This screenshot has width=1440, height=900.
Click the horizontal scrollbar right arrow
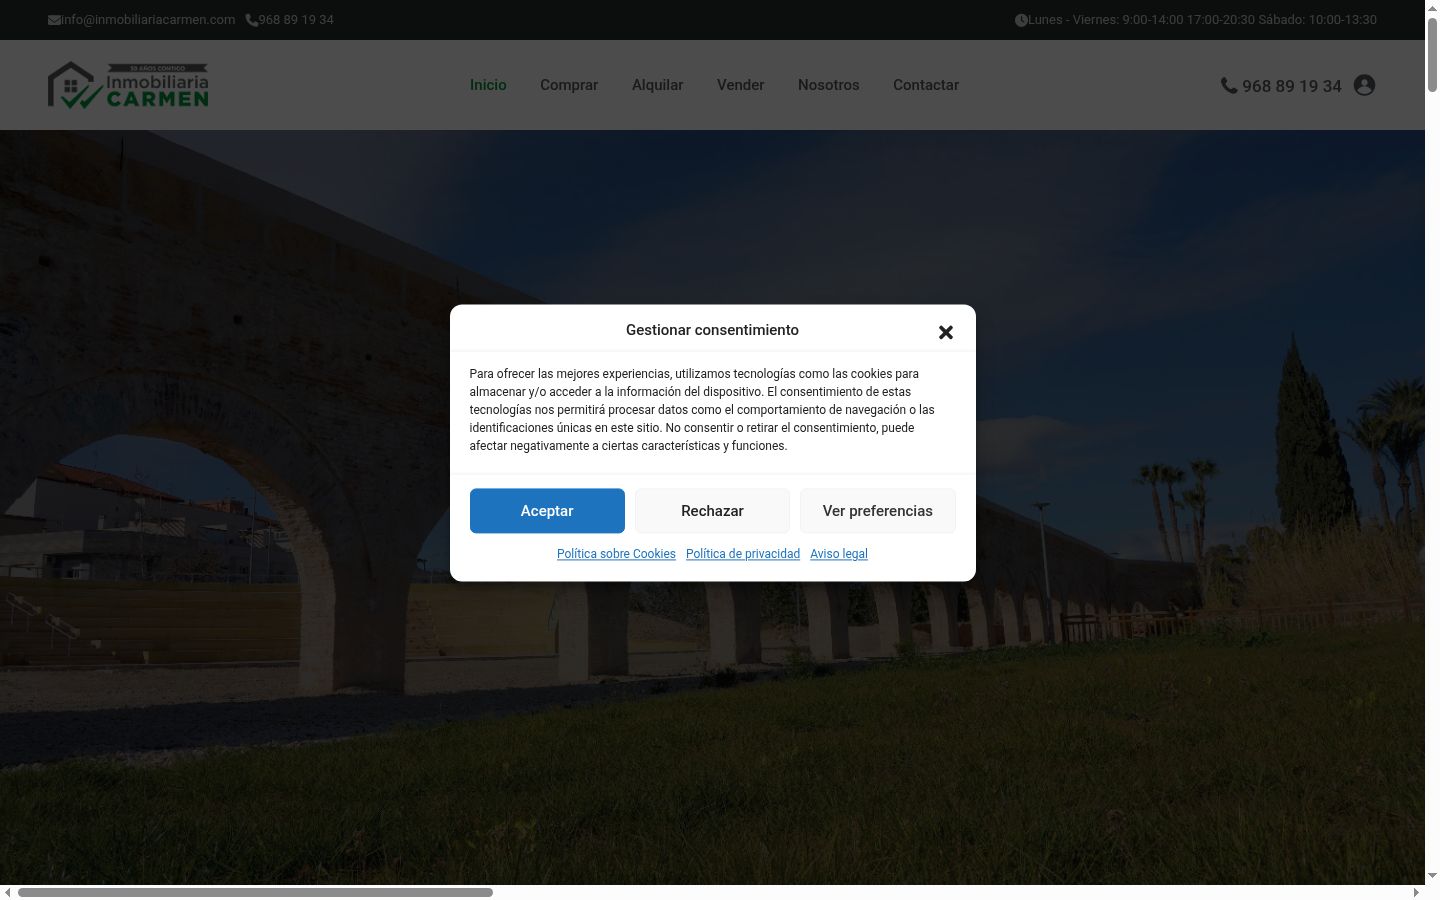coord(1416,892)
